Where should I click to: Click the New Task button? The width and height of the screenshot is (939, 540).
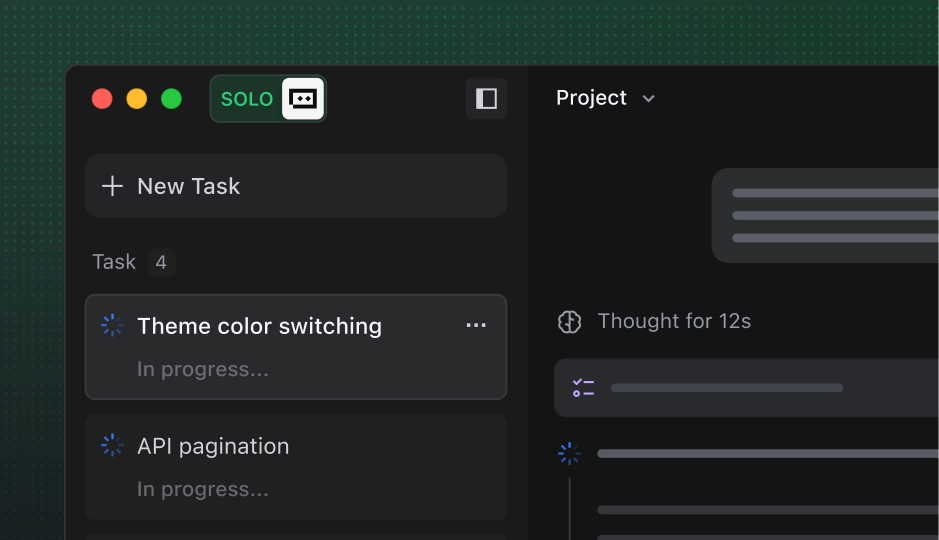pos(295,186)
